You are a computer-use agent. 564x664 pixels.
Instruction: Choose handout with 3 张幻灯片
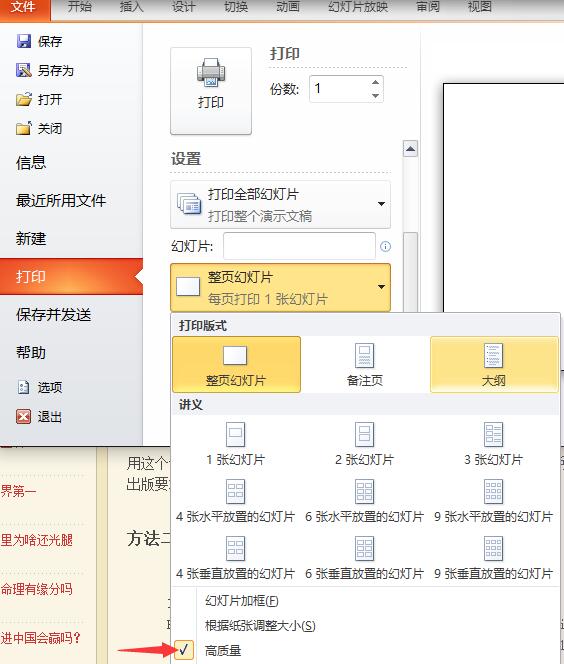[494, 444]
